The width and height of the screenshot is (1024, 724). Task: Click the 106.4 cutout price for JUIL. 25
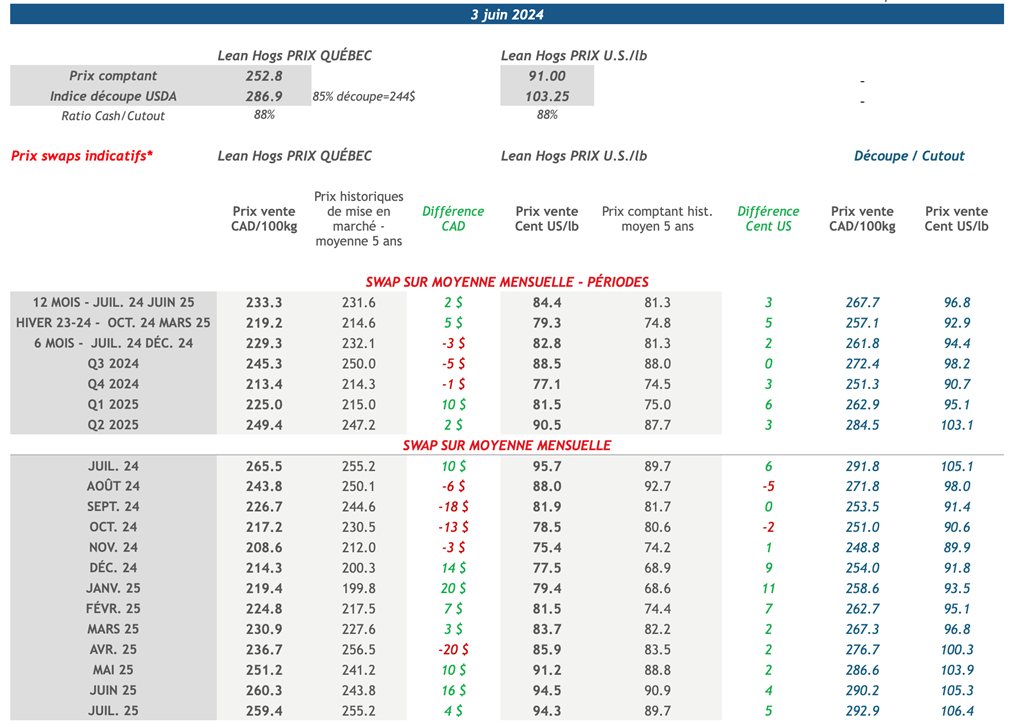957,711
